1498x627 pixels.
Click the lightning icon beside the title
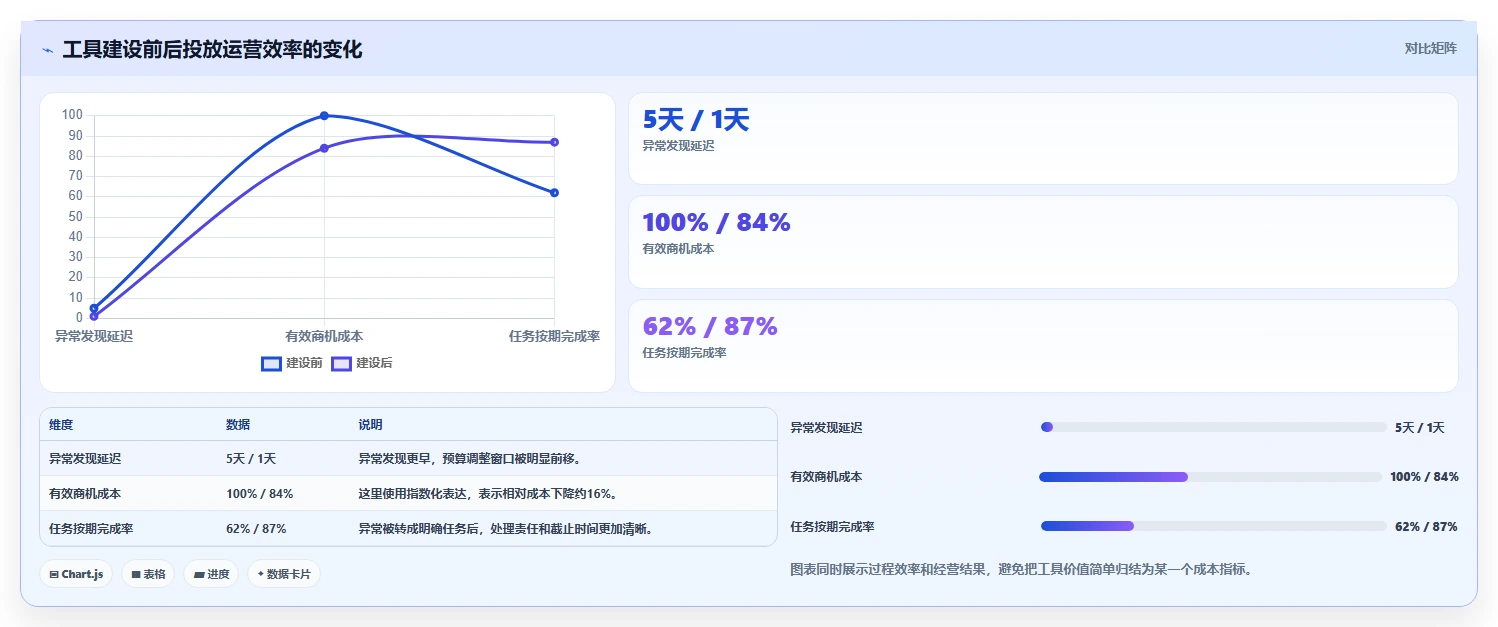click(x=47, y=50)
